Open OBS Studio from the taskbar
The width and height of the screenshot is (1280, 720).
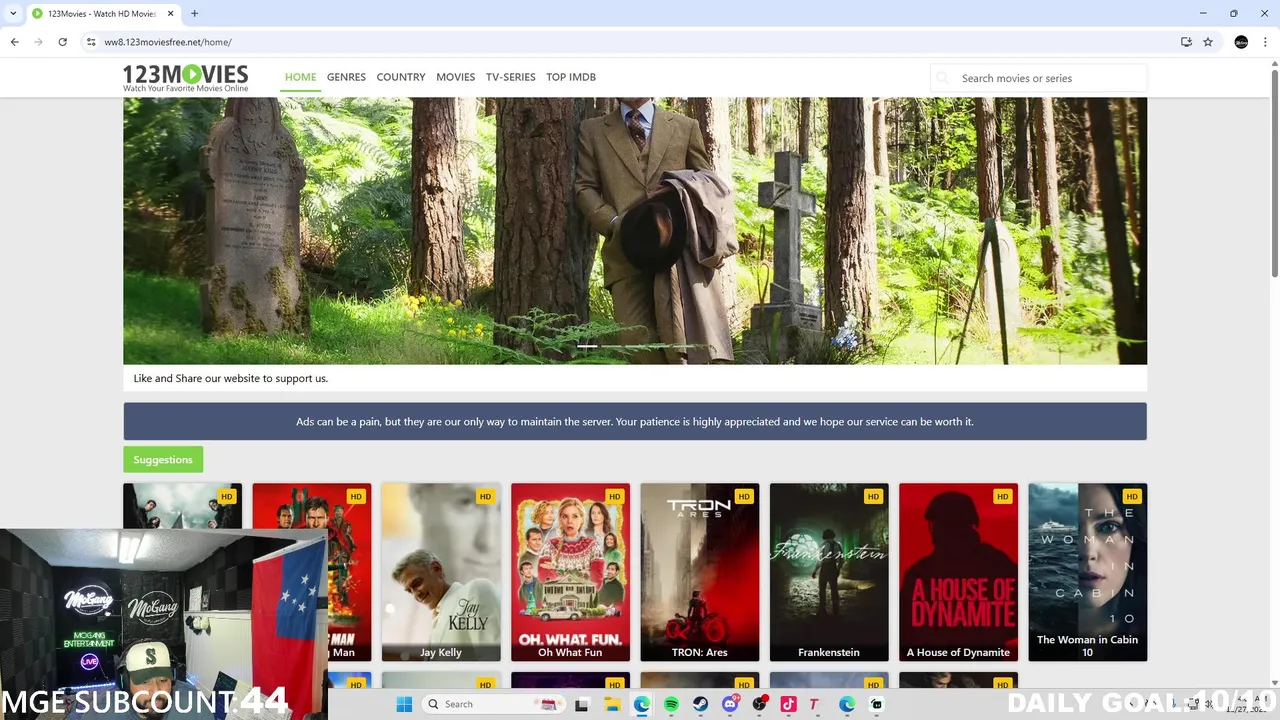point(759,704)
